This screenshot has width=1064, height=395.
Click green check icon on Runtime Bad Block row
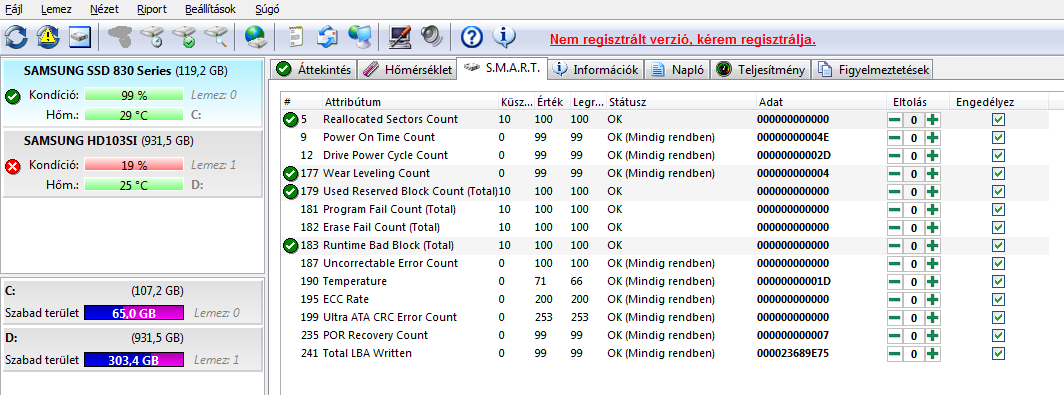[x=290, y=246]
